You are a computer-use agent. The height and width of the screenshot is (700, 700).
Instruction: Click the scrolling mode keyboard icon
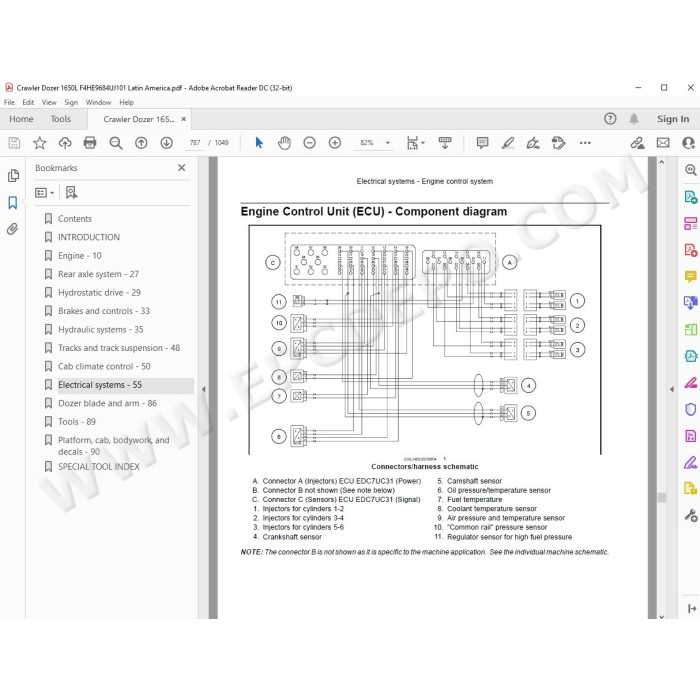tap(445, 143)
